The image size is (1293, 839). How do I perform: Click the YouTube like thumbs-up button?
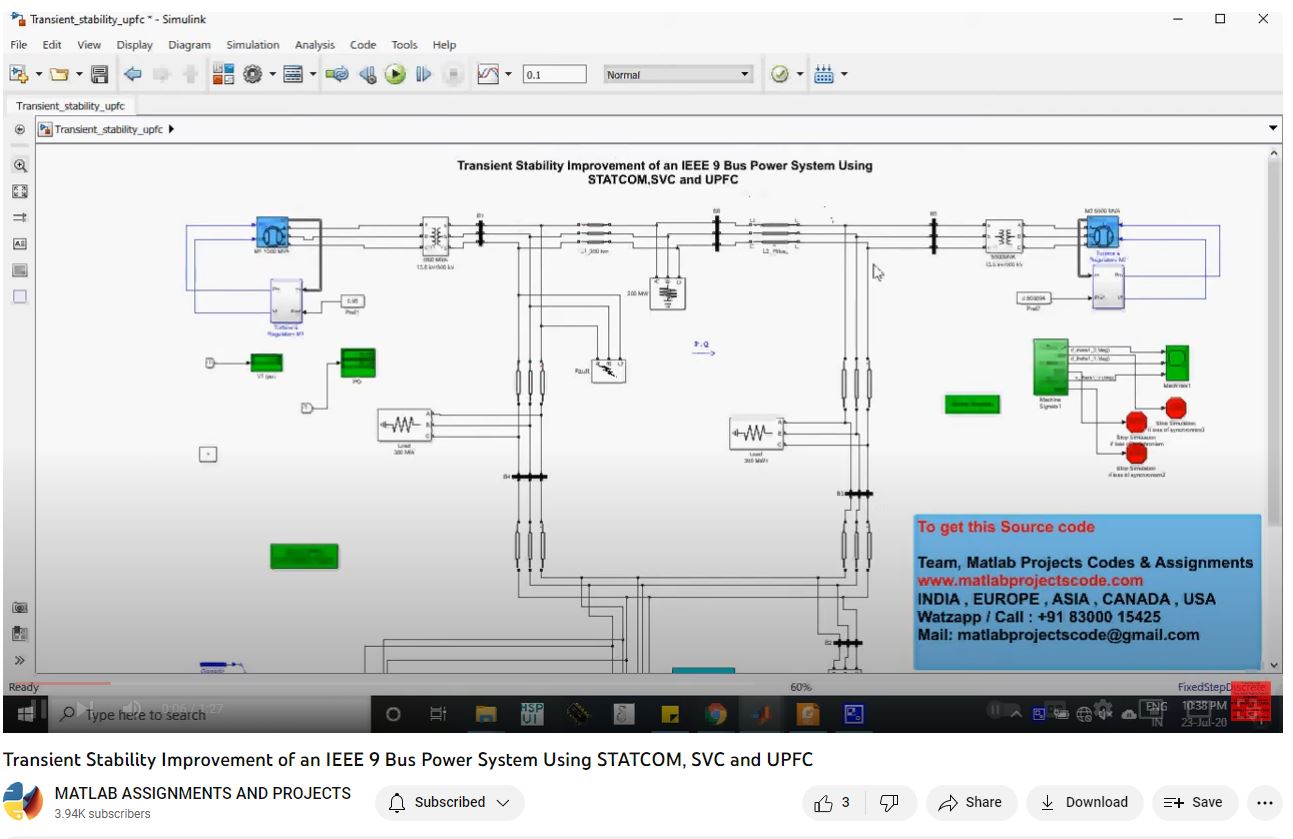click(832, 802)
